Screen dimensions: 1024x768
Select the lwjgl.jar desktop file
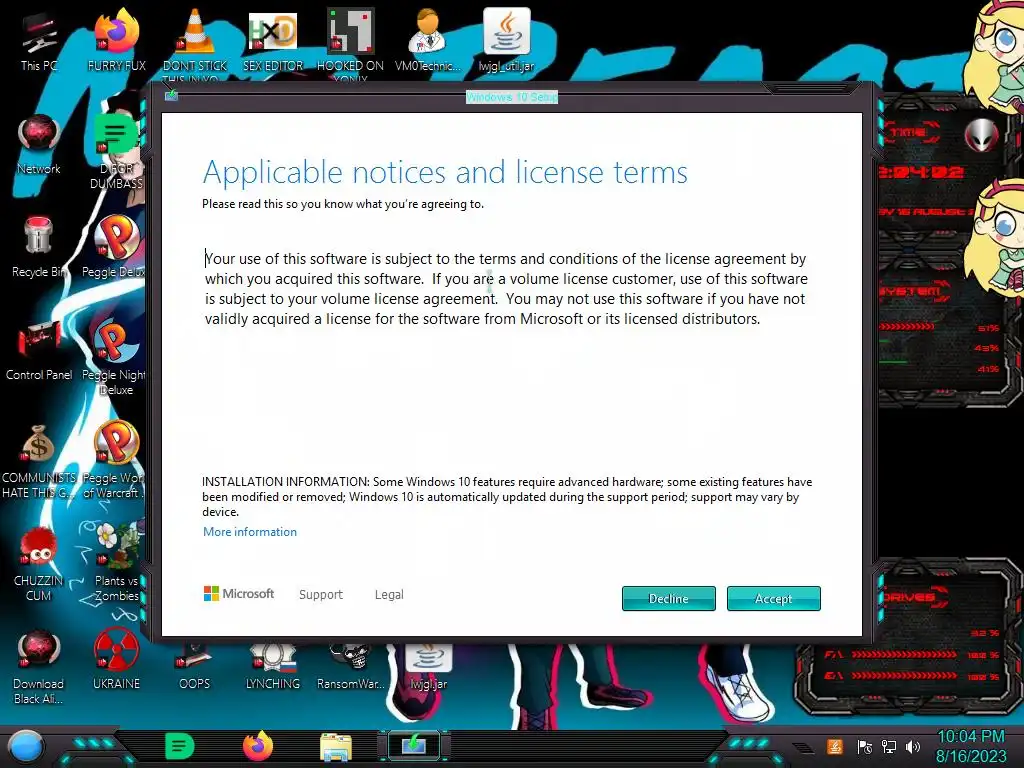pos(428,667)
